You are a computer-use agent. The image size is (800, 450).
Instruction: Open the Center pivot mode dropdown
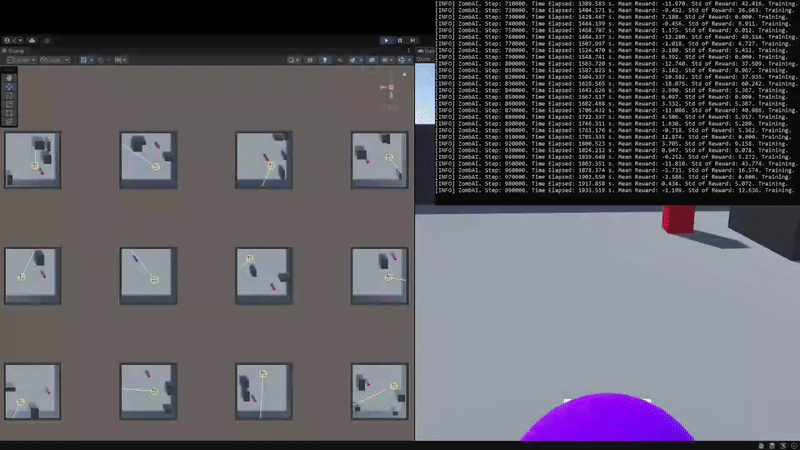[21, 60]
